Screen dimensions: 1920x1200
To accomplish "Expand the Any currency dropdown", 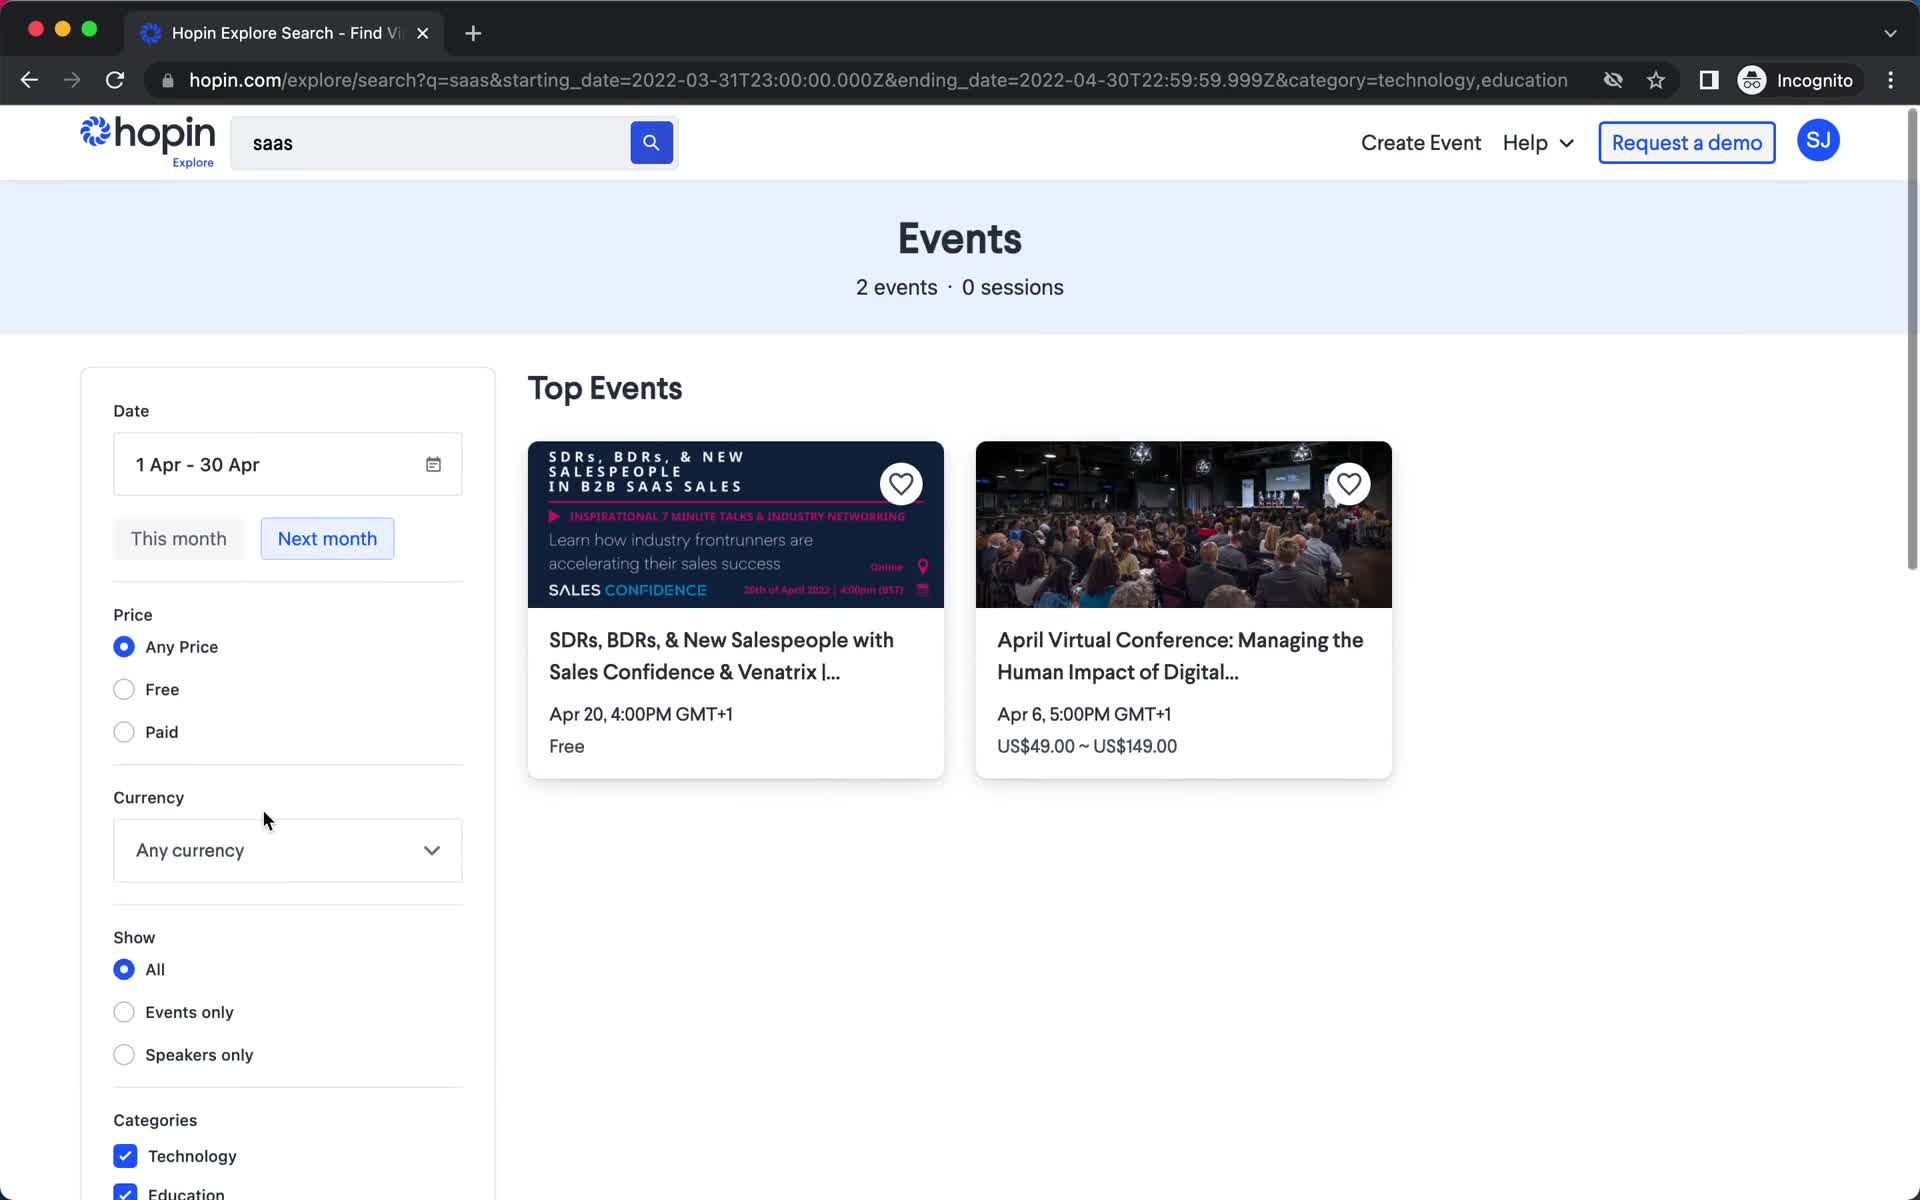I will 288,850.
